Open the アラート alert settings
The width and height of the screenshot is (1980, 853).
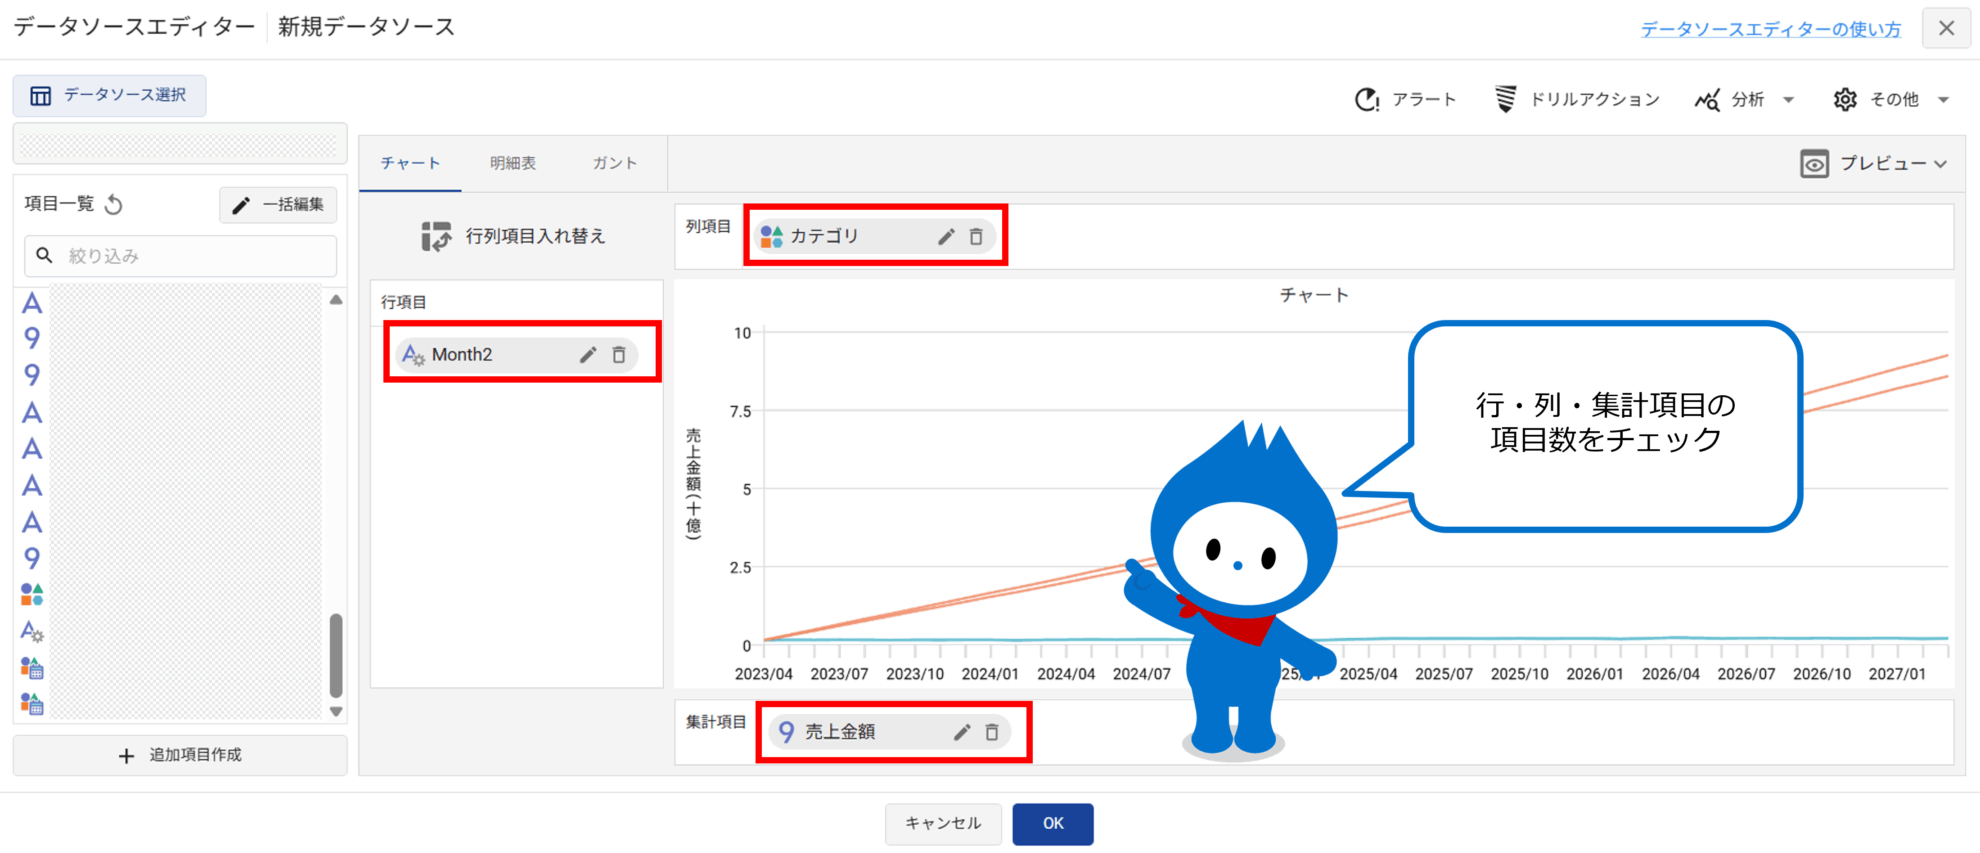pyautogui.click(x=1405, y=99)
